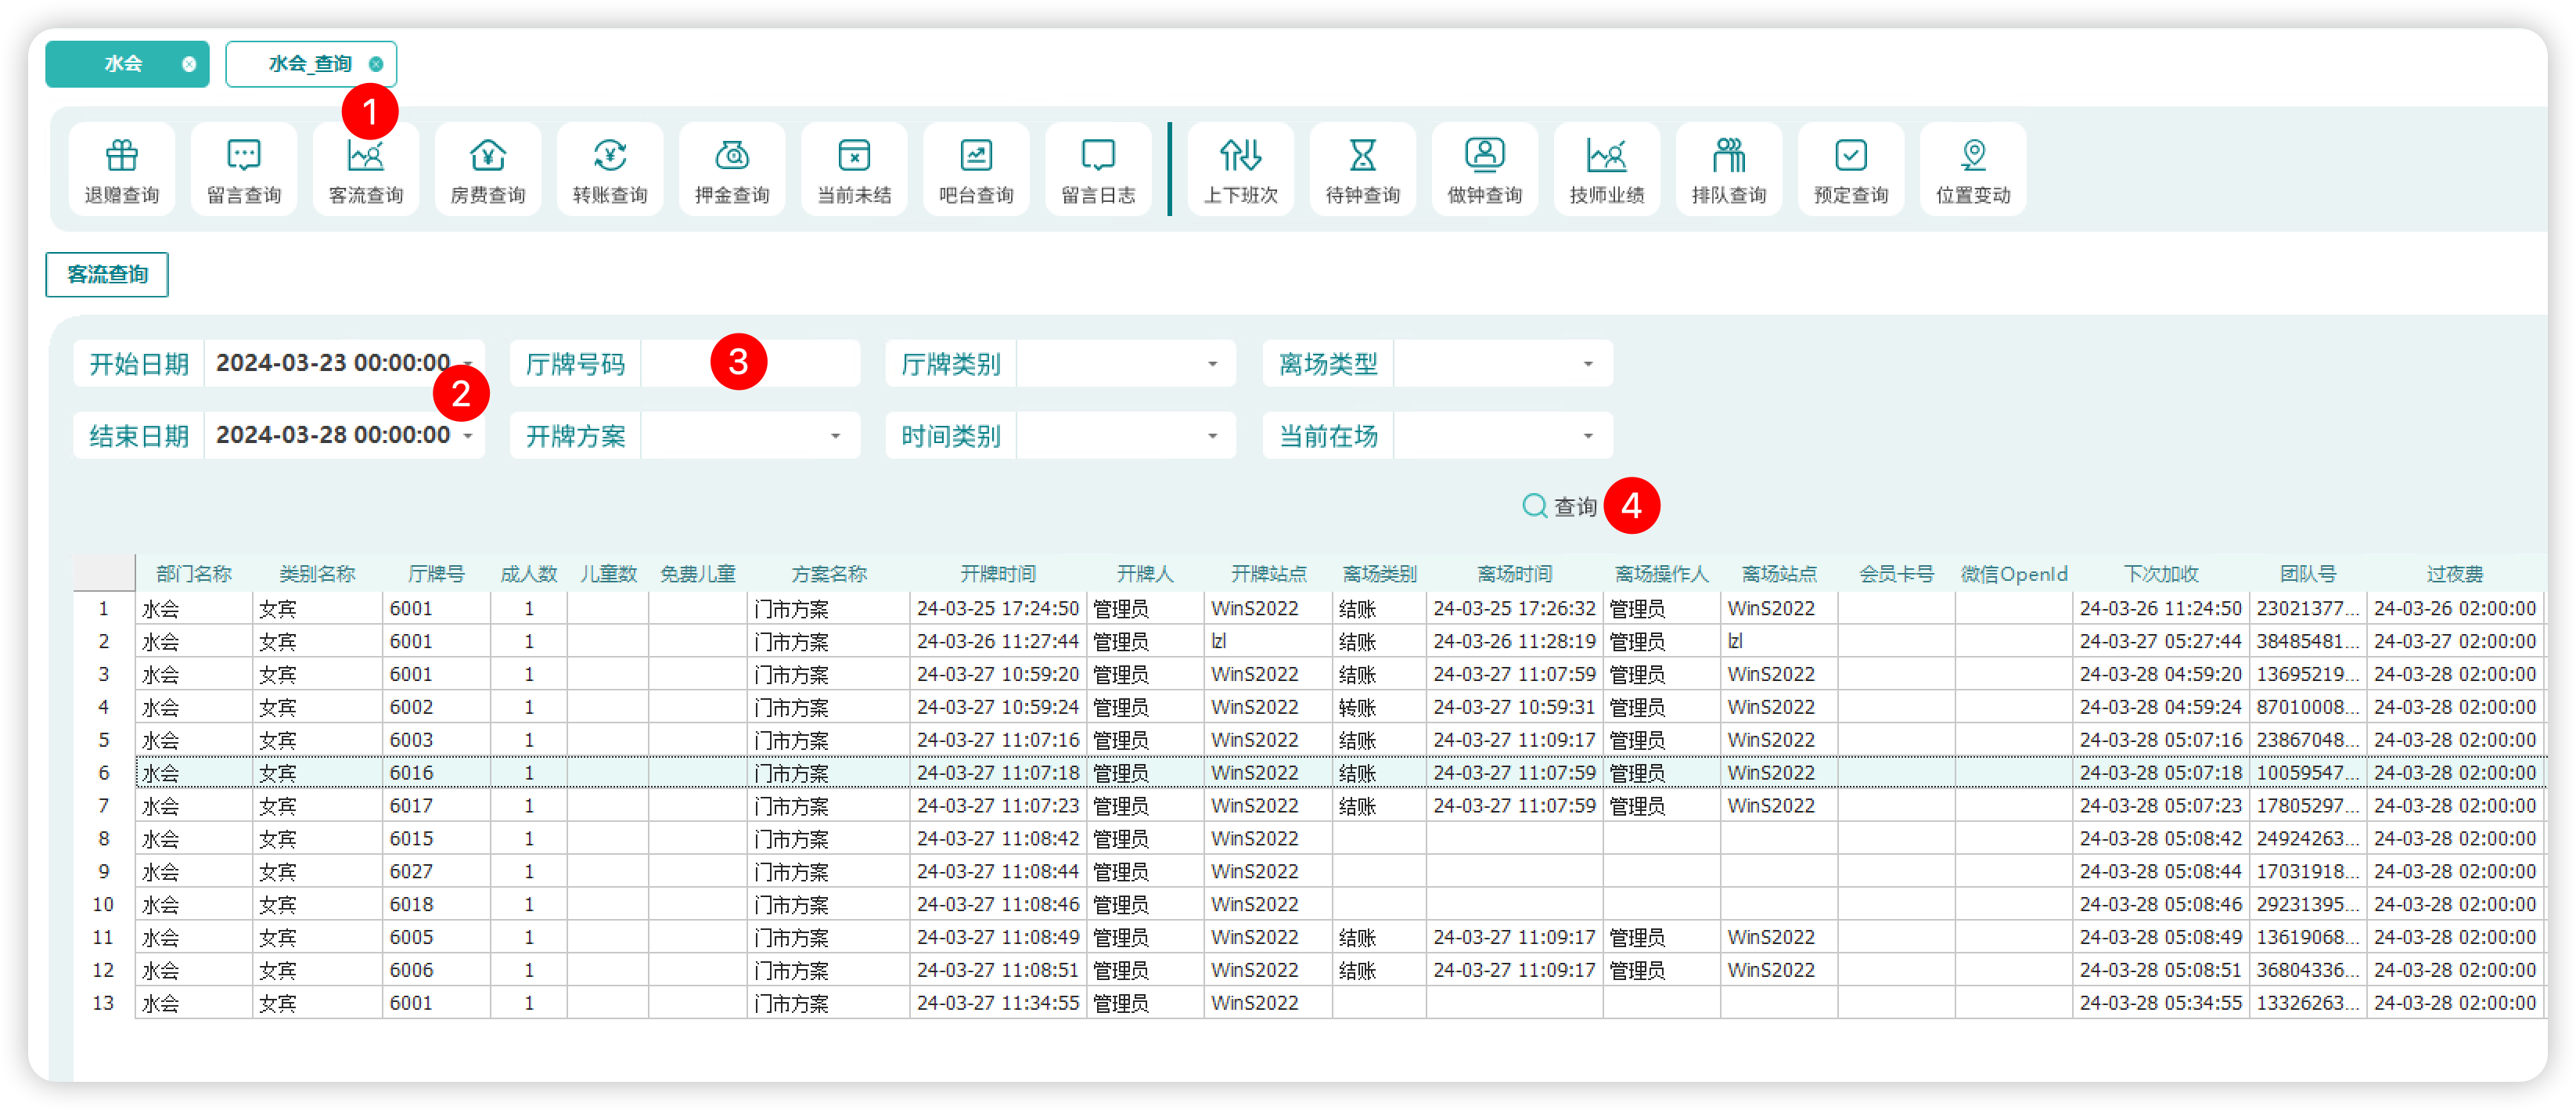
Task: Open the 结束日期 date picker arrow
Action: point(468,435)
